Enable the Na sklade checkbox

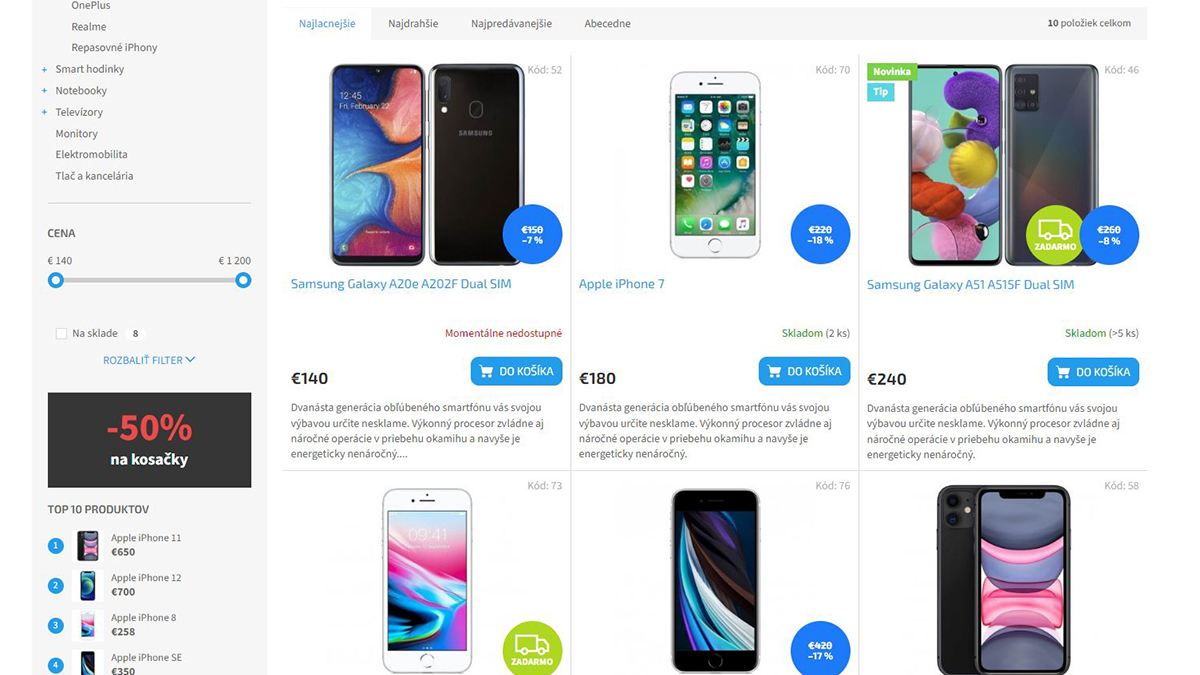coord(61,333)
